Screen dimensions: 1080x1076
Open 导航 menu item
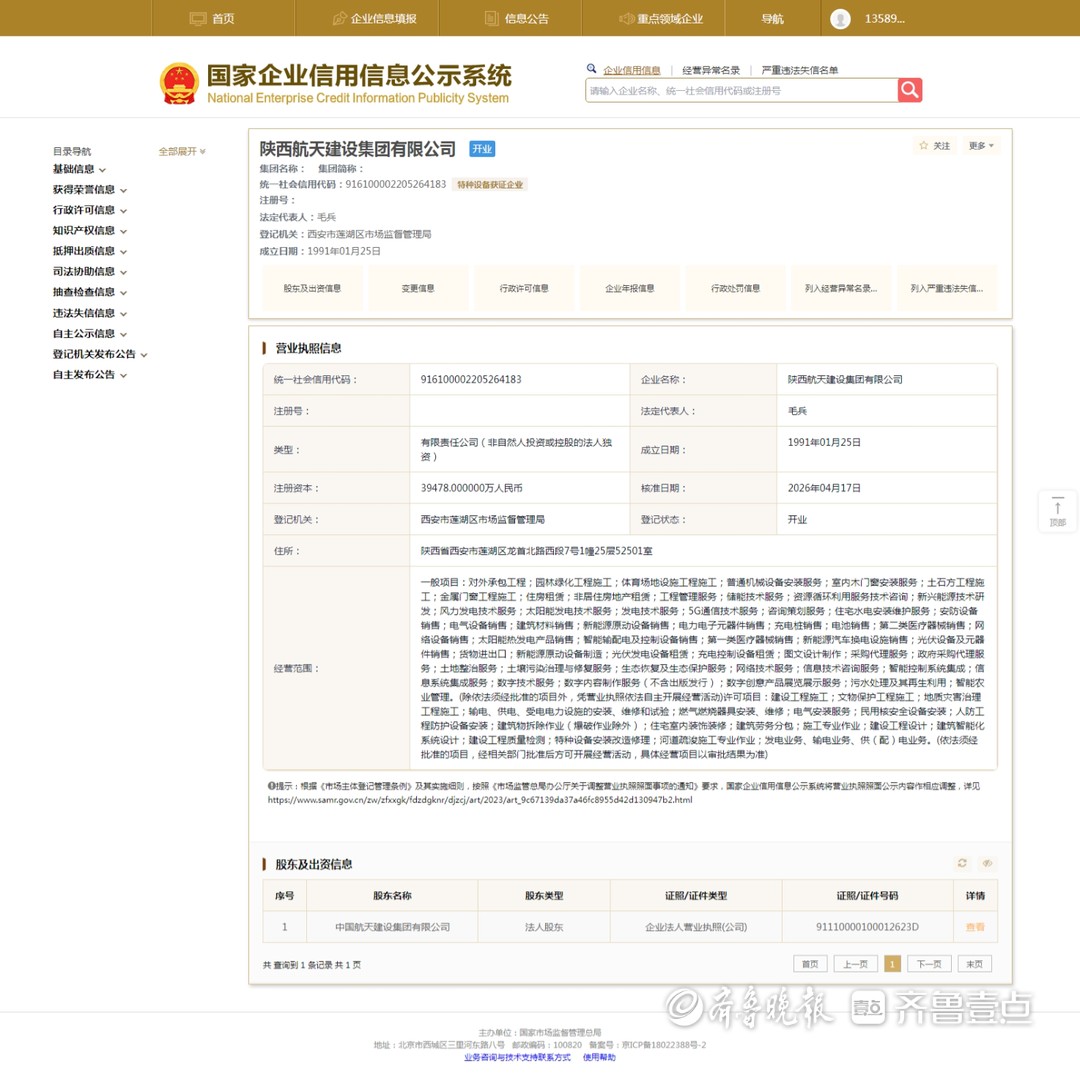click(772, 19)
